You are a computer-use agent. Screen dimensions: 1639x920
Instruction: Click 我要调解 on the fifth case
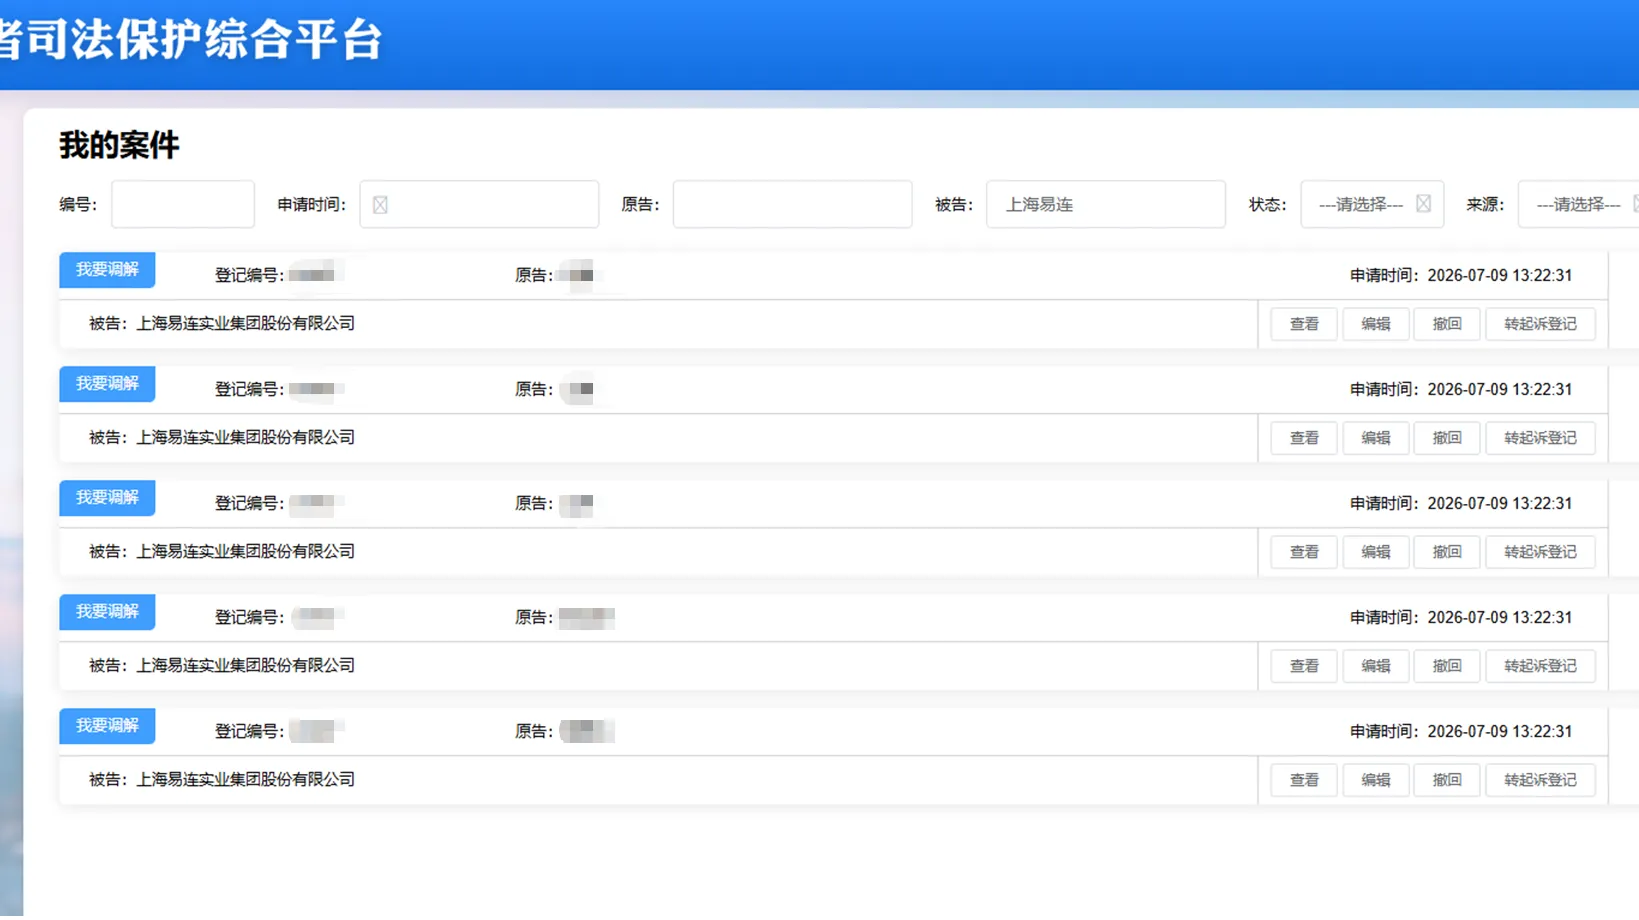pyautogui.click(x=107, y=726)
